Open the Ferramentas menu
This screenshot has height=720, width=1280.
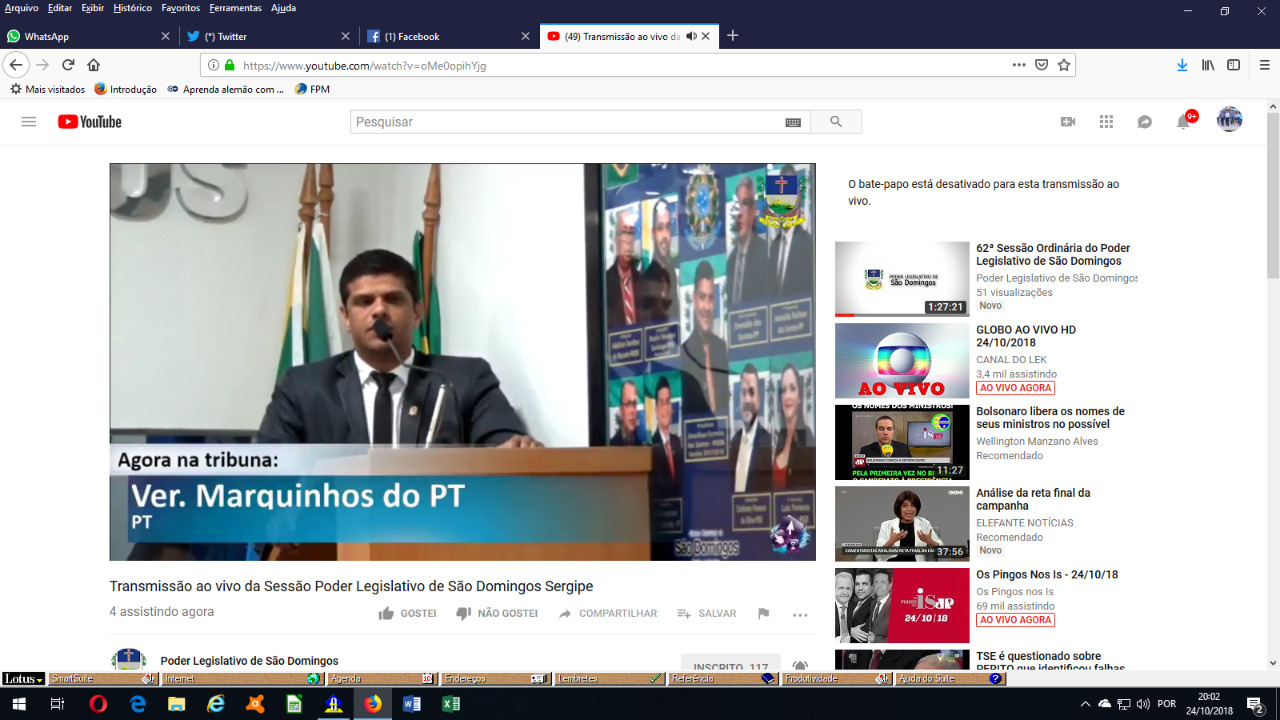coord(236,8)
